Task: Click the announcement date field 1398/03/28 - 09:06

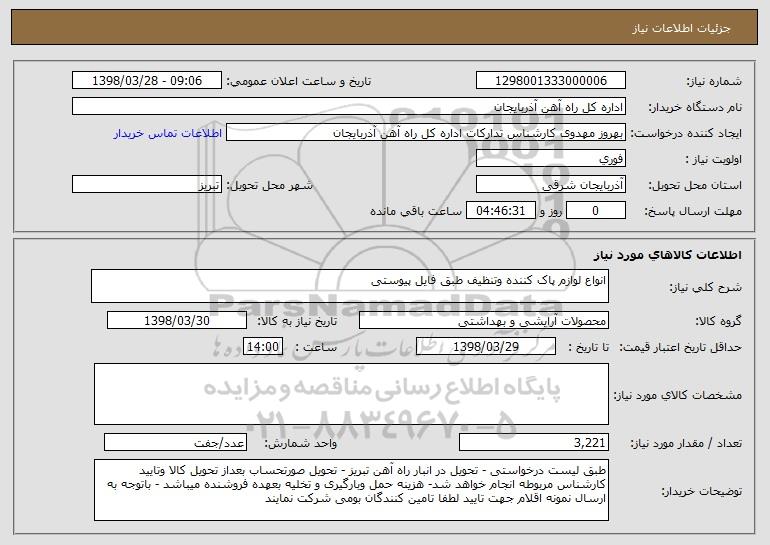Action: click(x=147, y=81)
